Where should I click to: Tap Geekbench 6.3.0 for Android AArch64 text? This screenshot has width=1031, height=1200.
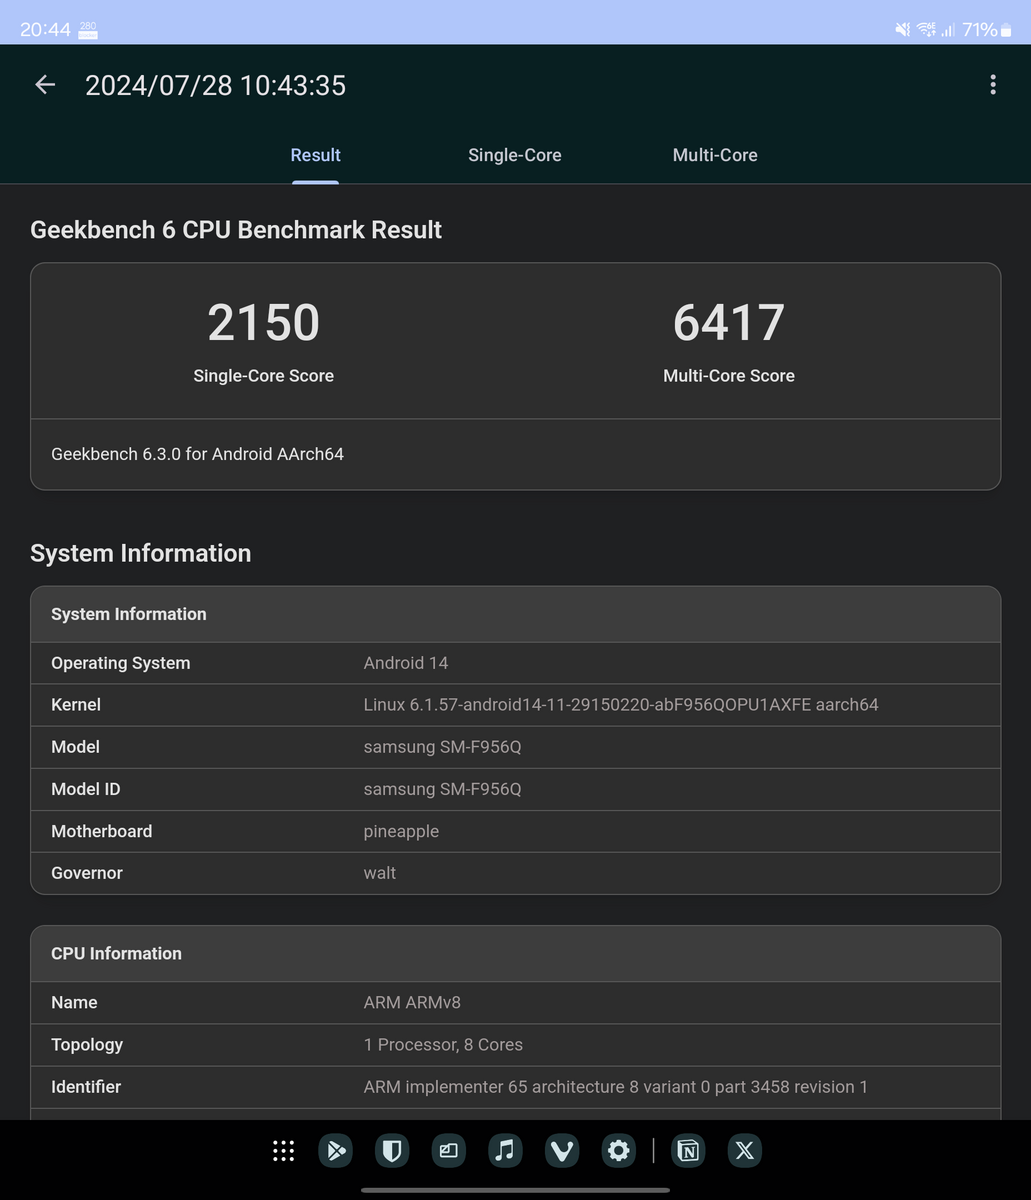(x=197, y=454)
